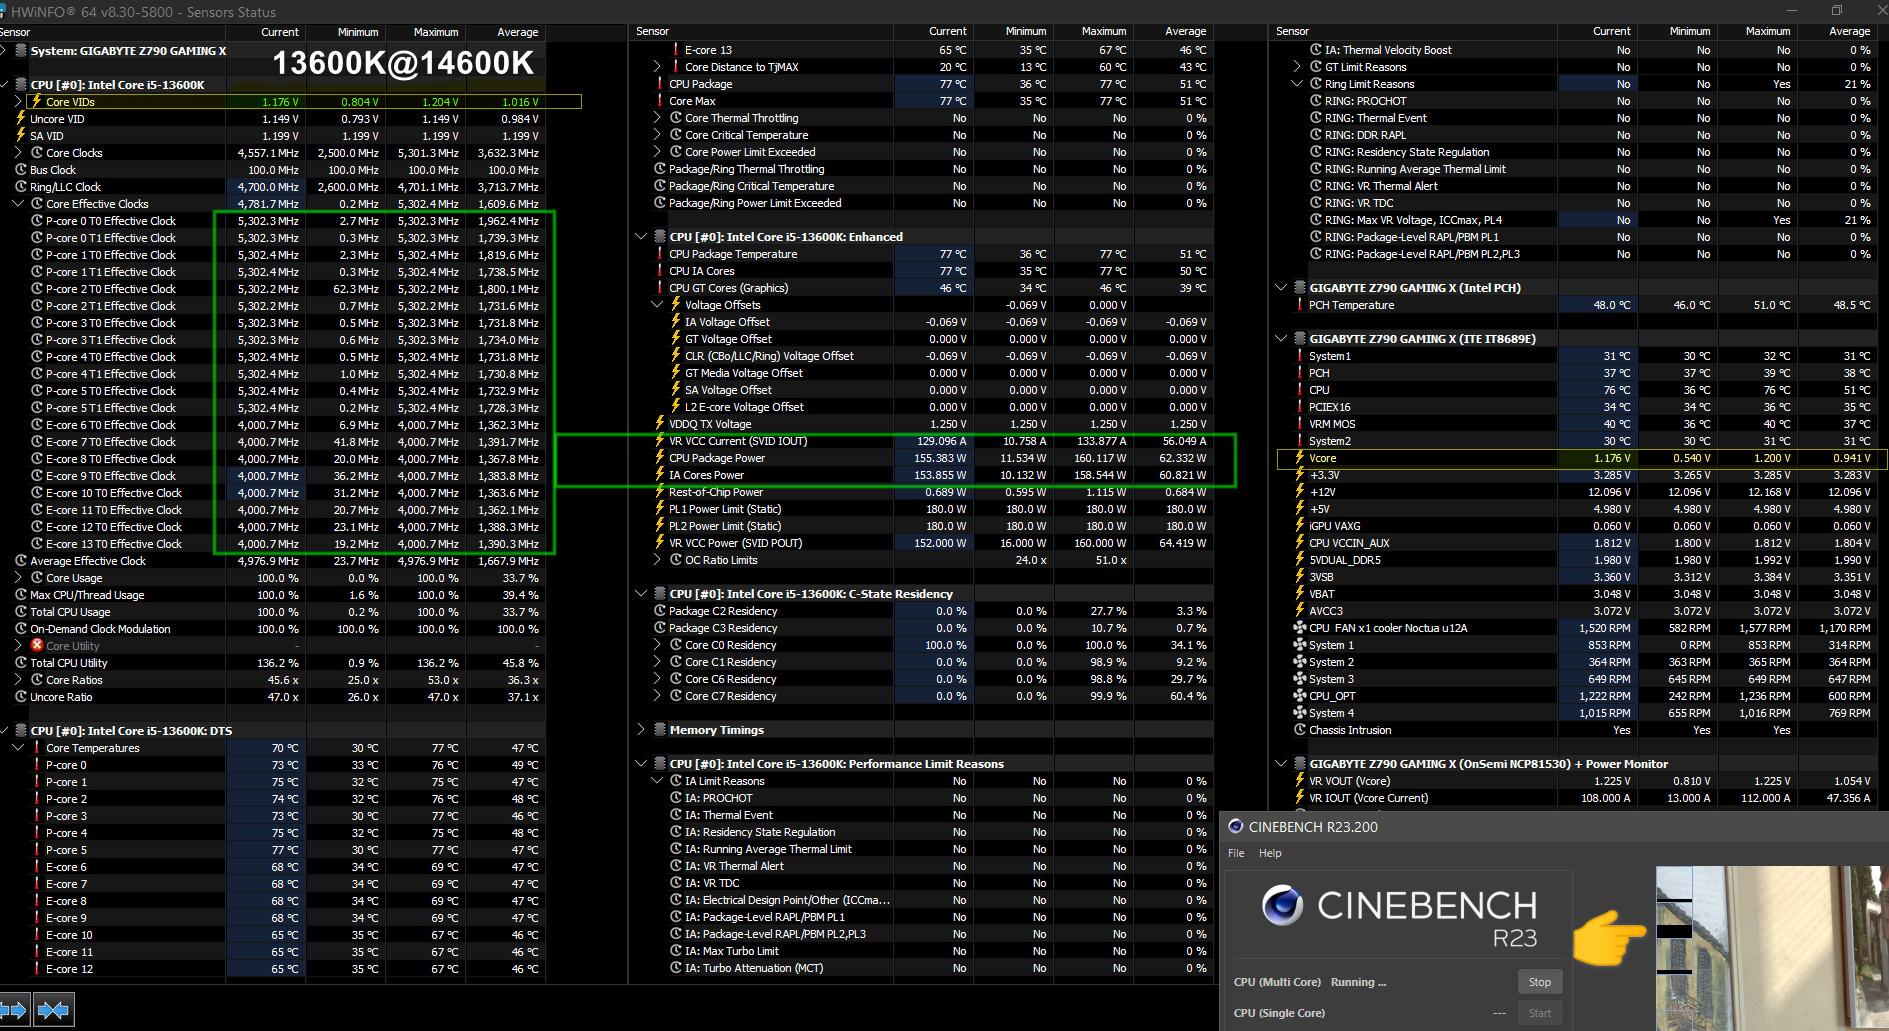1889x1031 pixels.
Task: Open the Cinebench Help menu
Action: point(1270,853)
